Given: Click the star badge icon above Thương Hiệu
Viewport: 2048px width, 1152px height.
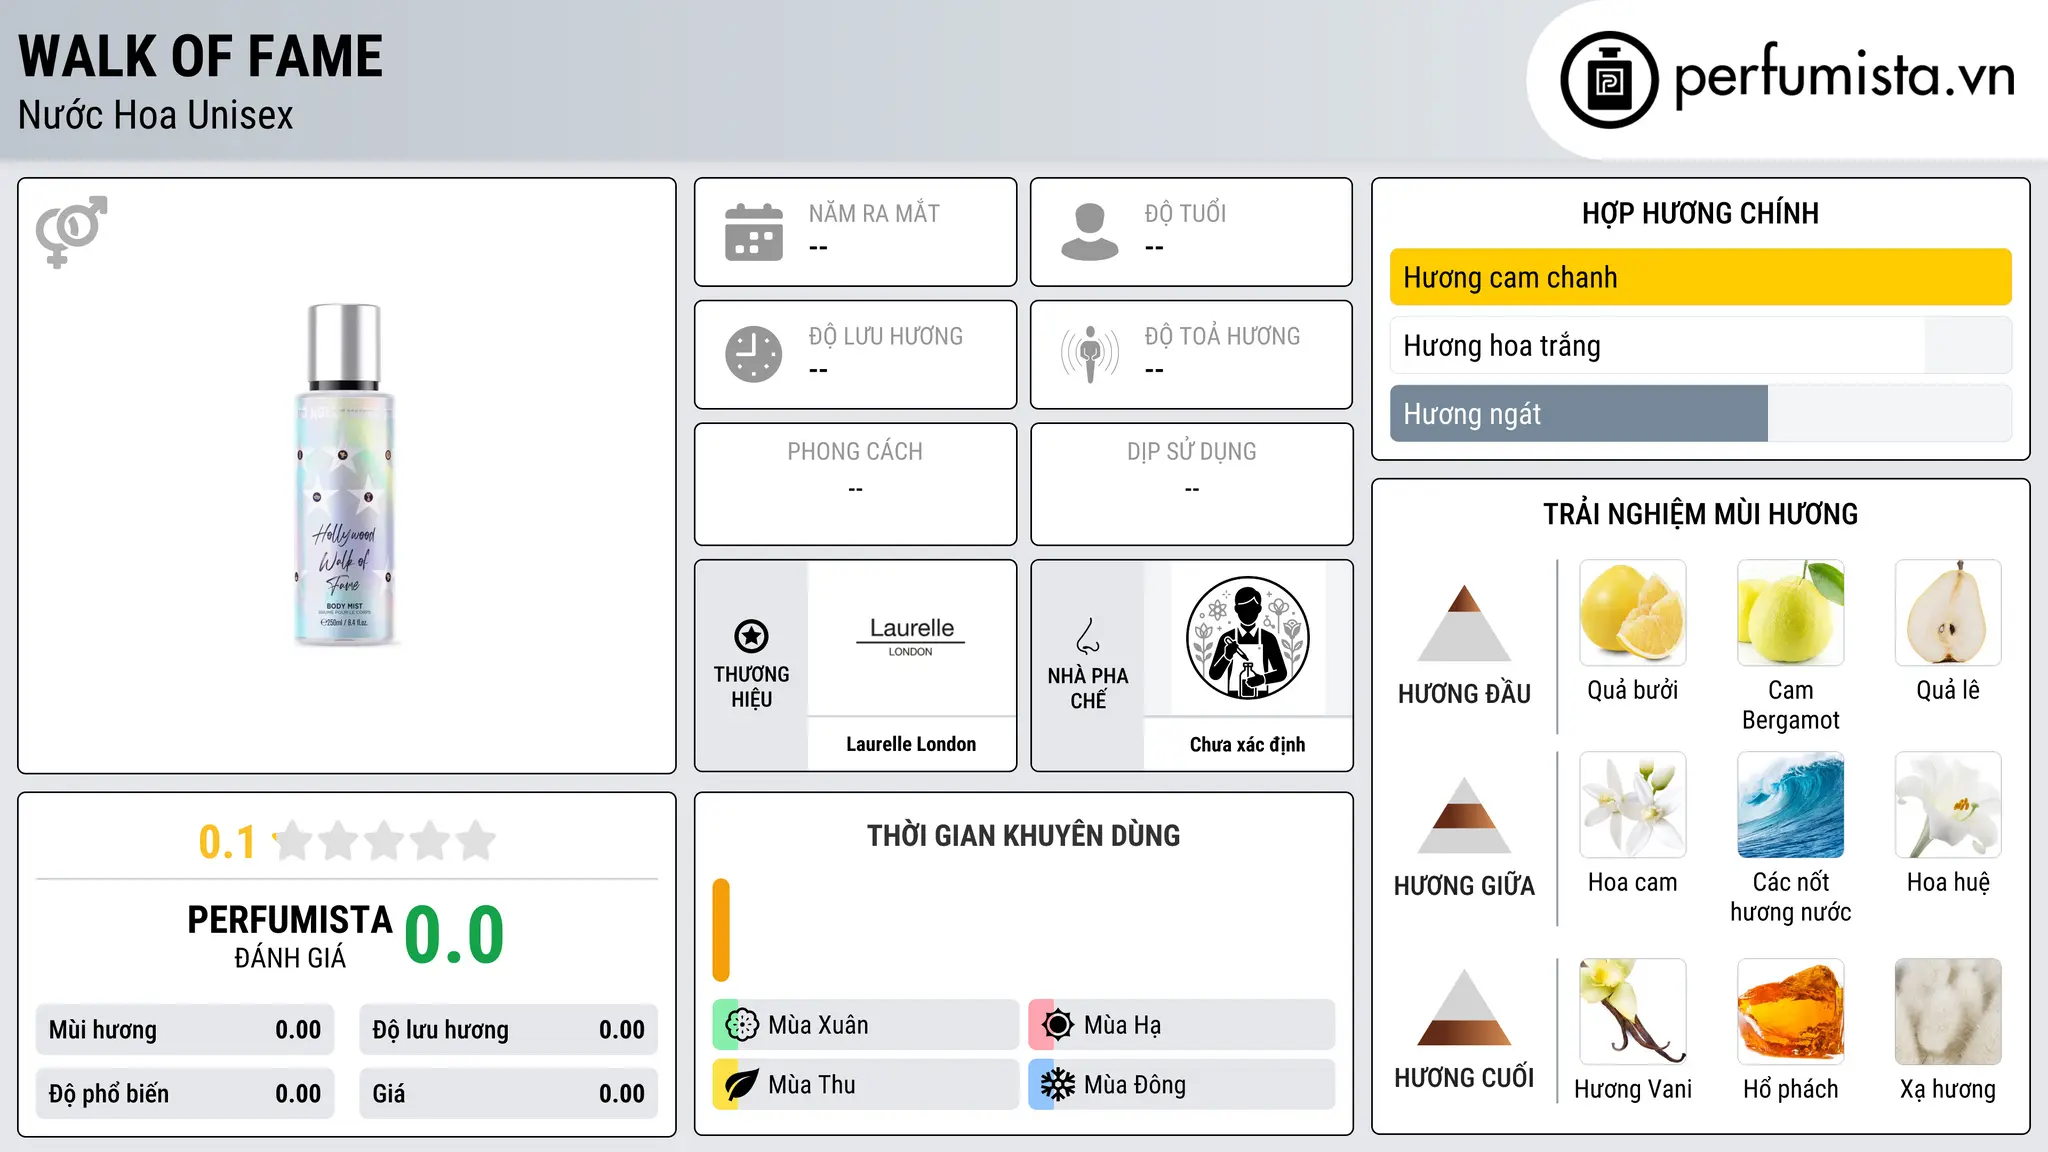Looking at the screenshot, I should [751, 636].
